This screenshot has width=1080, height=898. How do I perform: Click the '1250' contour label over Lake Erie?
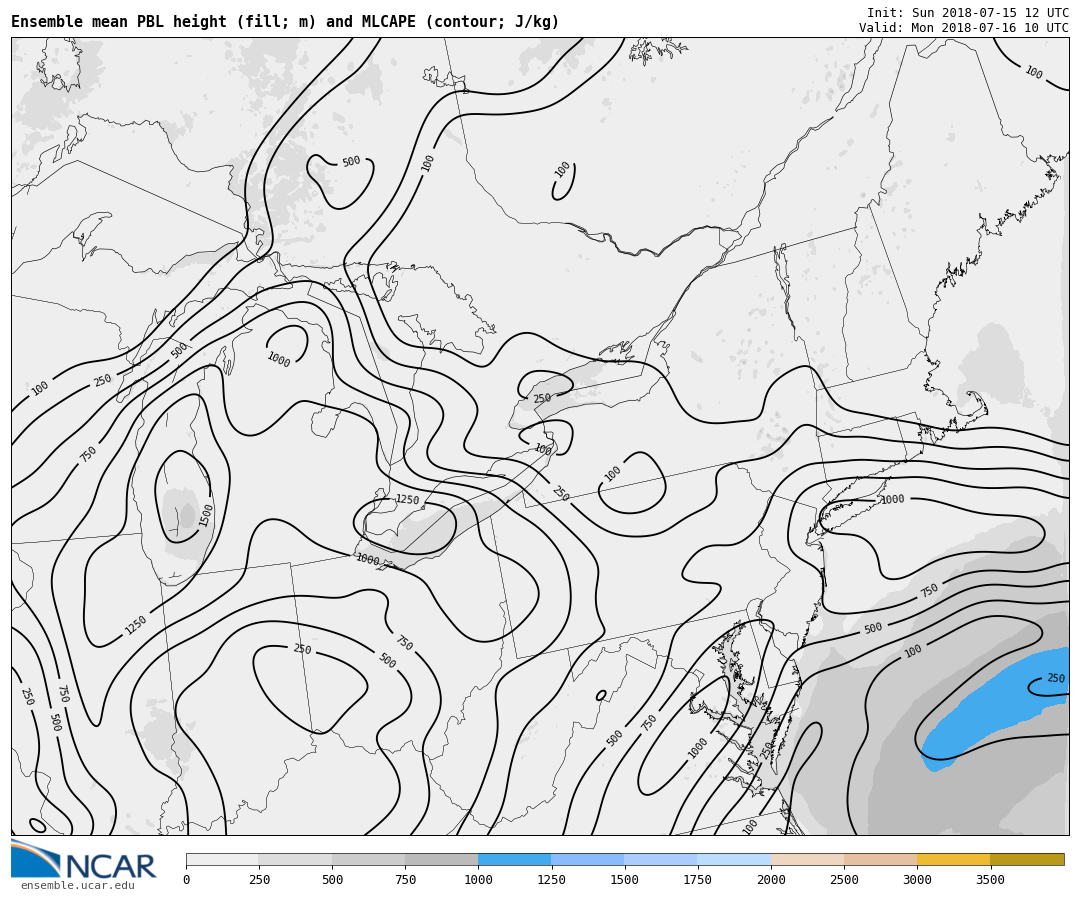coord(407,499)
